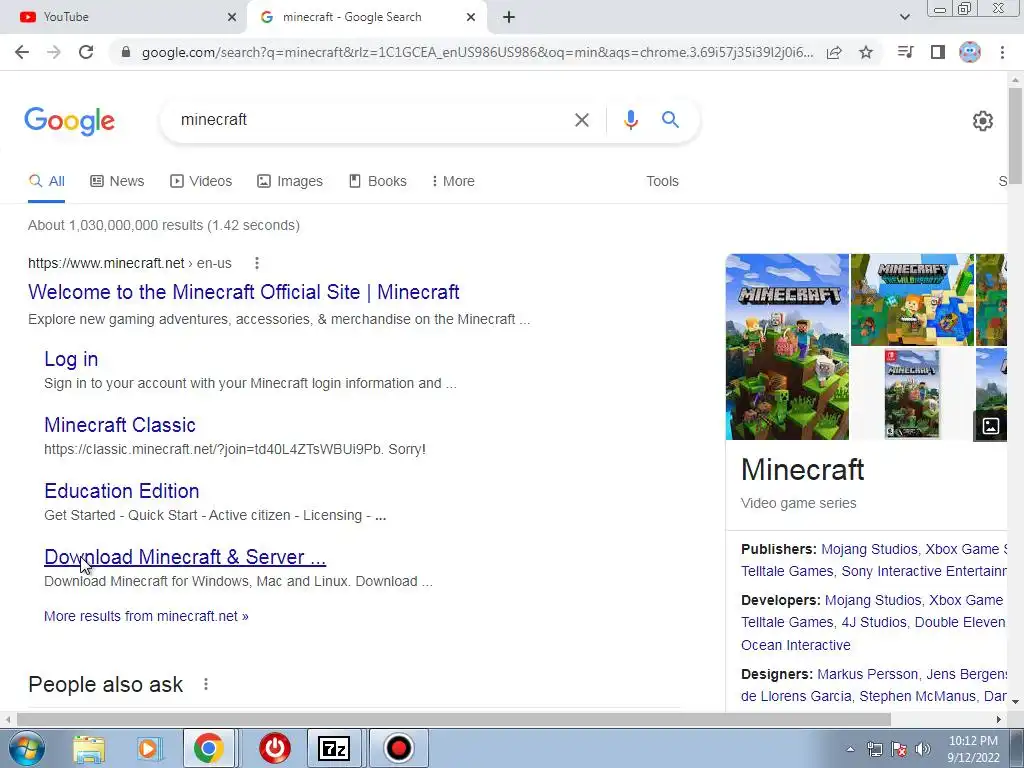
Task: Click More results from minecraft.net
Action: [x=146, y=616]
